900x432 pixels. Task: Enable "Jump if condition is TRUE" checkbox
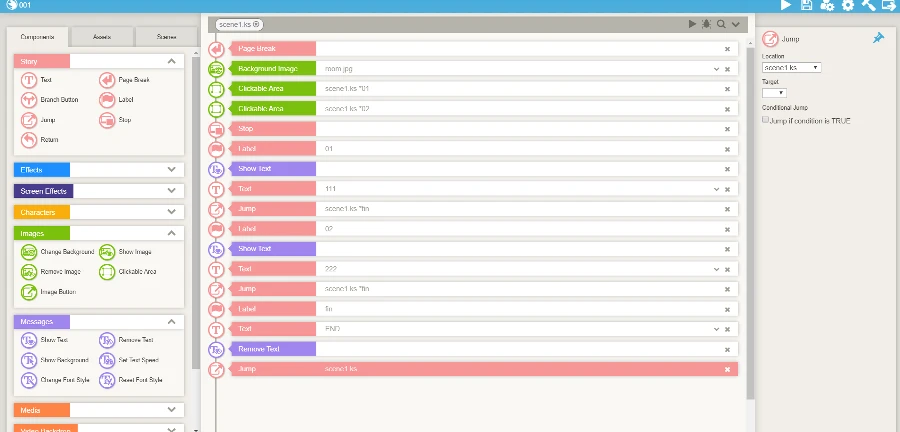(x=766, y=120)
